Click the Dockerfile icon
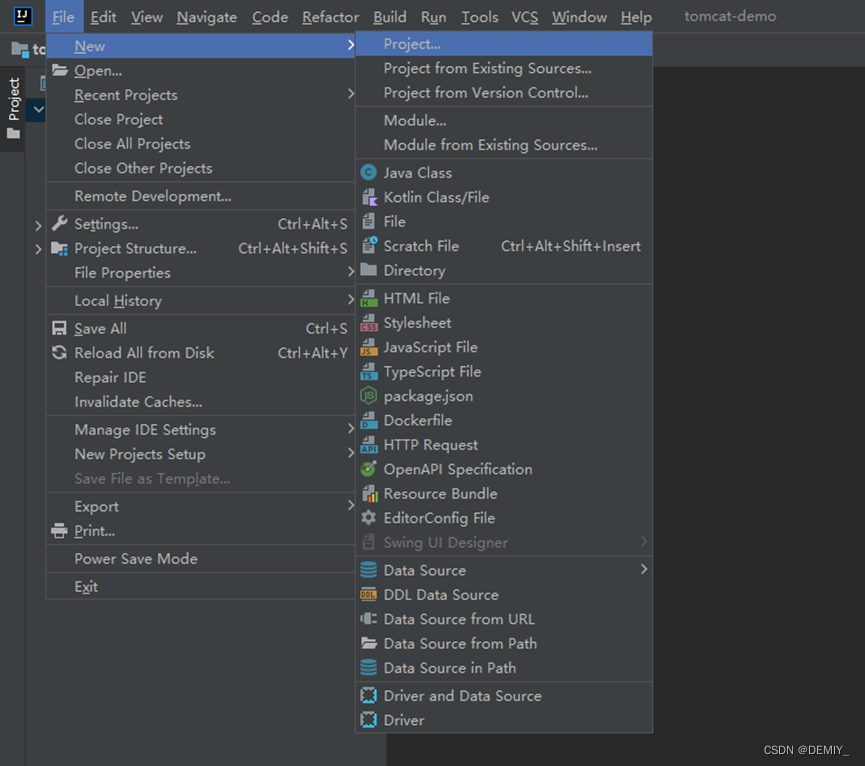This screenshot has height=766, width=865. pos(369,420)
